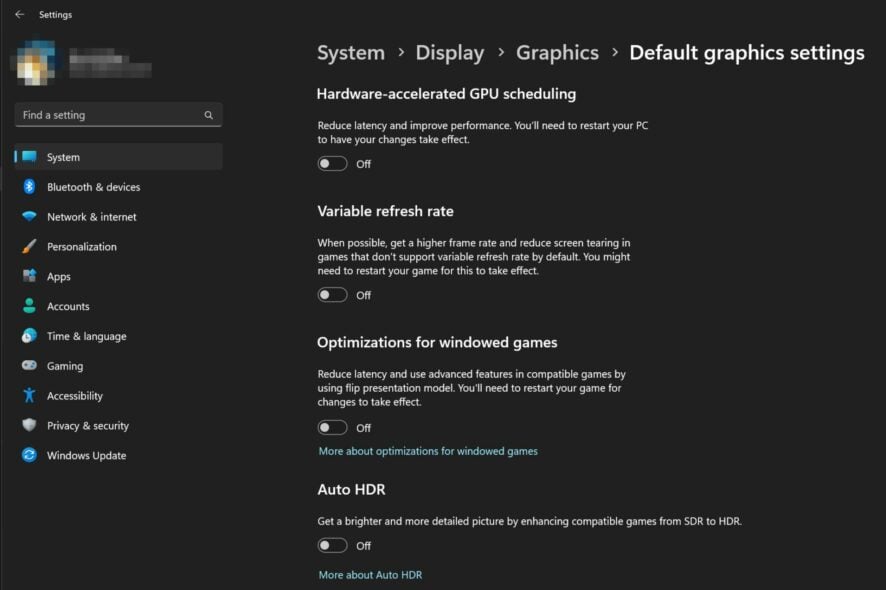Image resolution: width=886 pixels, height=590 pixels.
Task: Click the Auto HDR heading
Action: (x=351, y=489)
